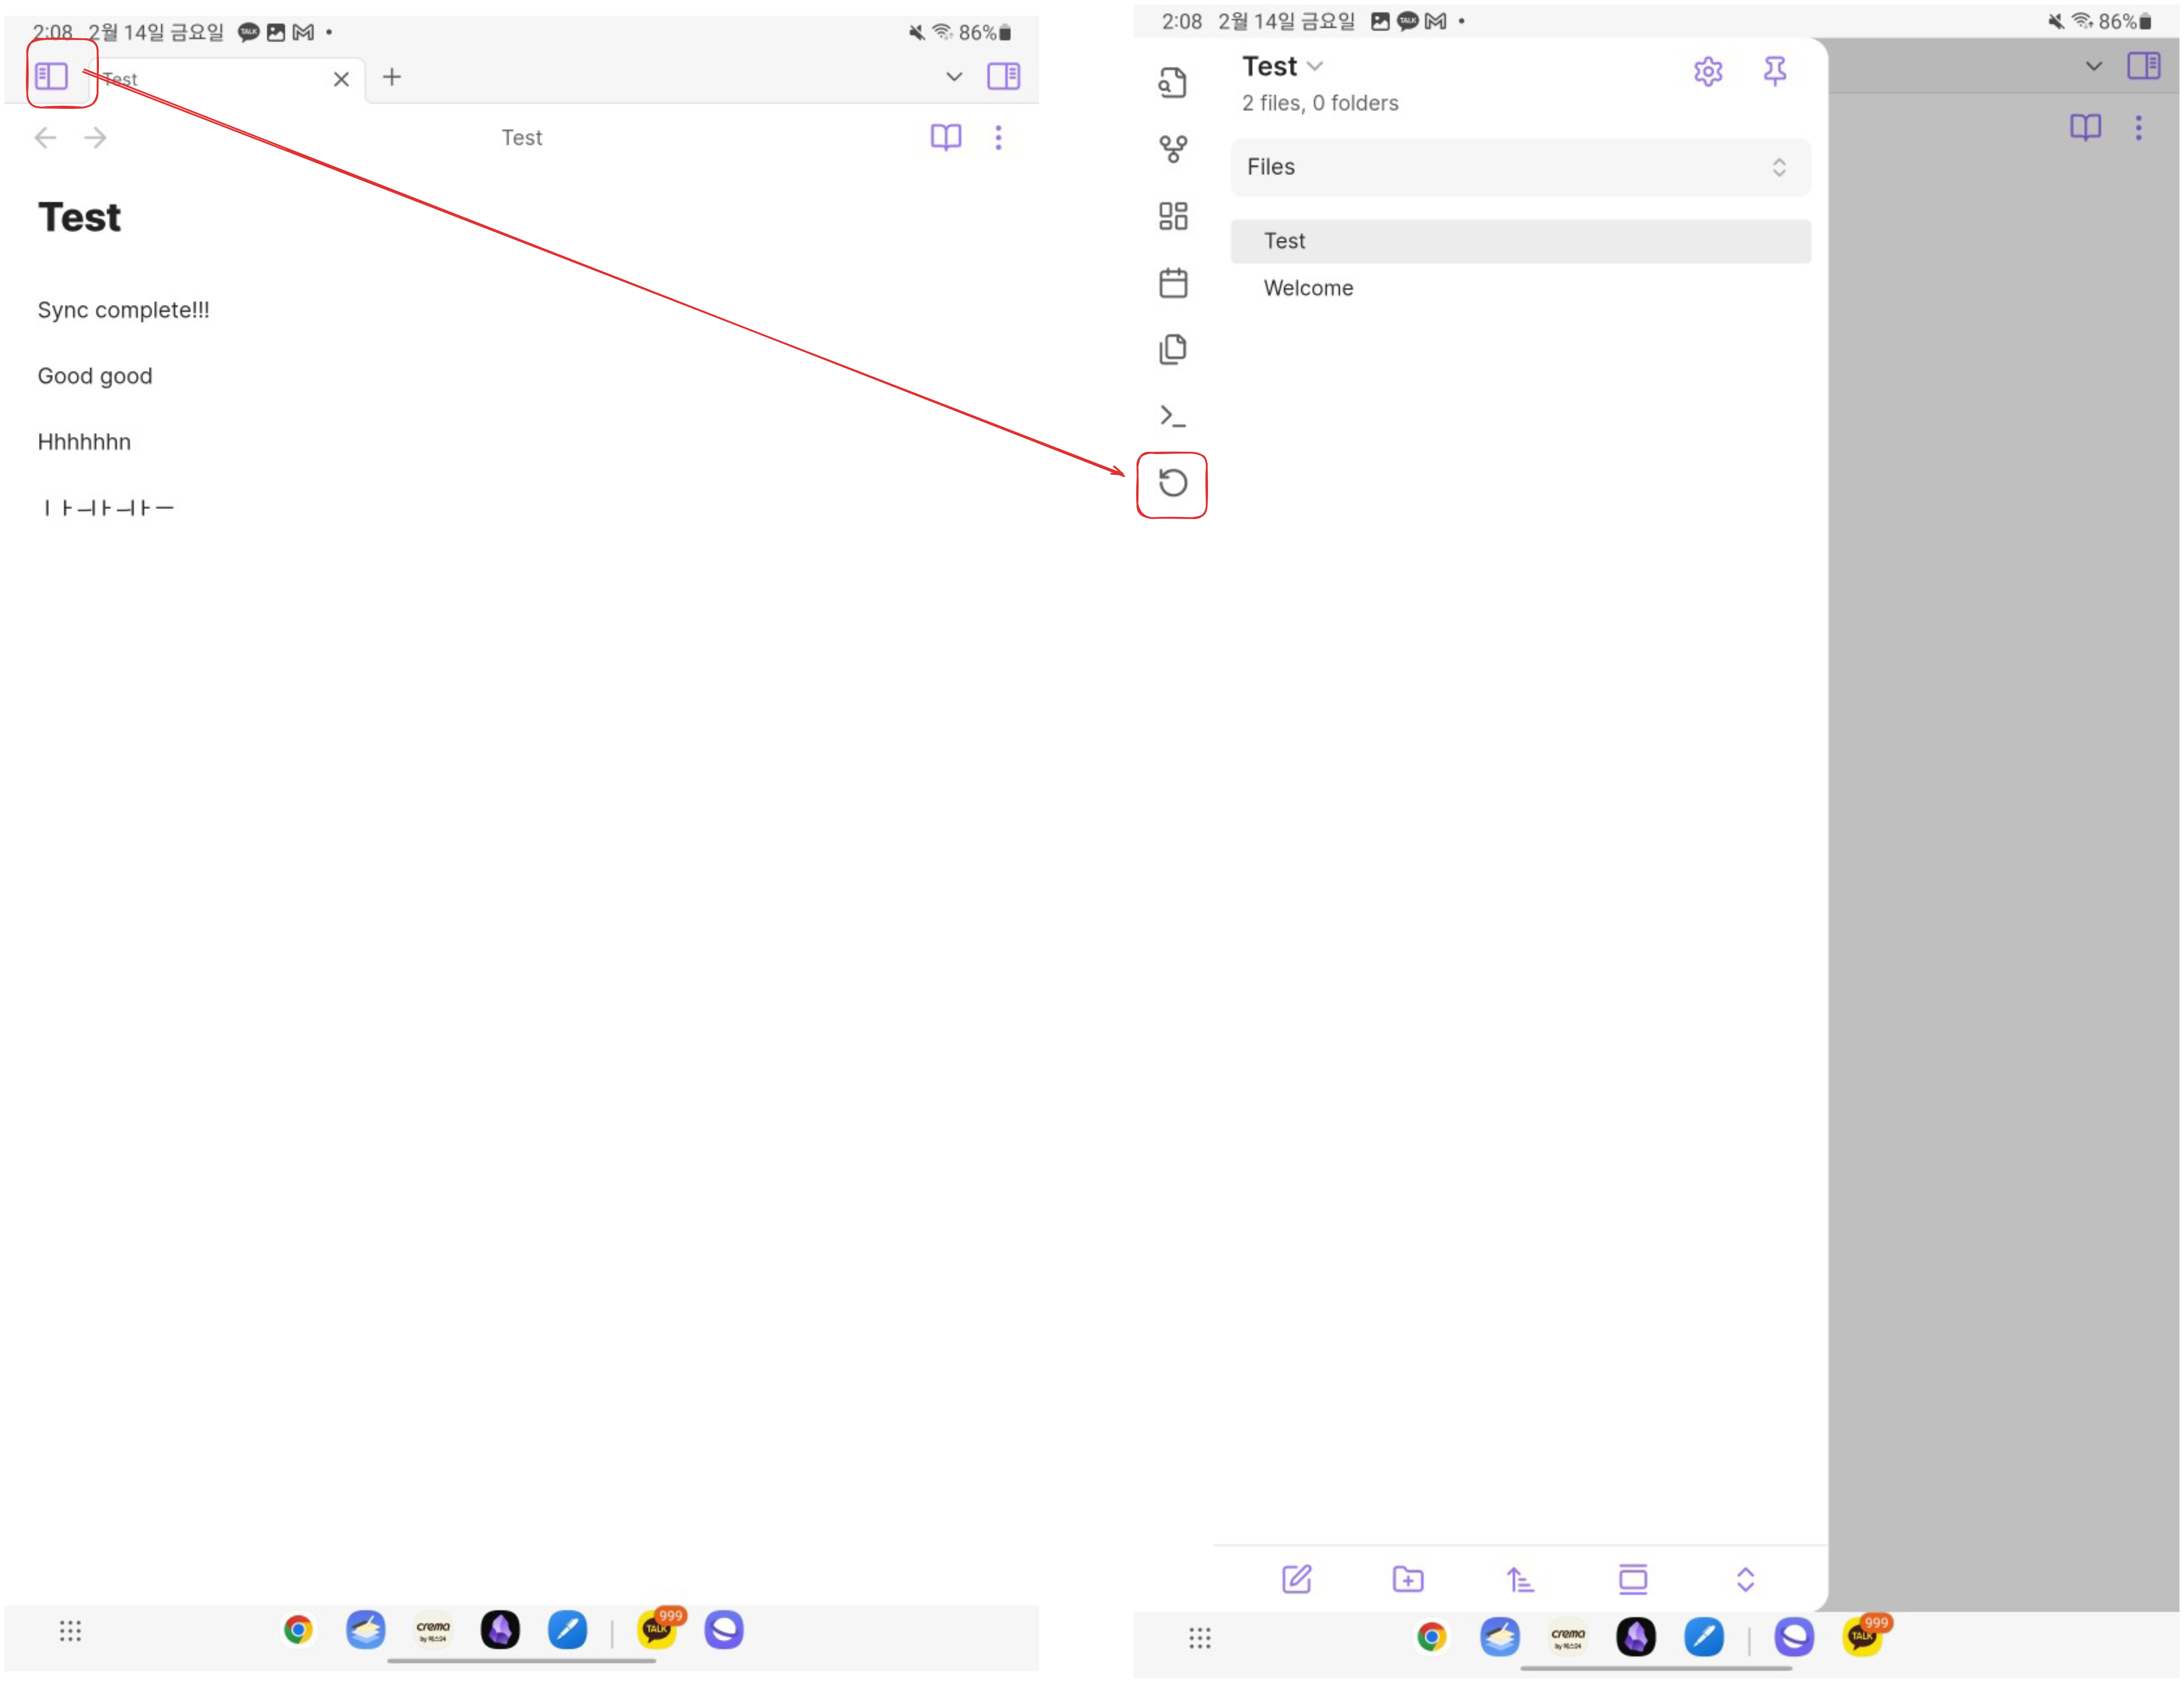Screen dimensions: 2184x1683
Task: Create a new folder from bottom bar
Action: point(1408,1579)
